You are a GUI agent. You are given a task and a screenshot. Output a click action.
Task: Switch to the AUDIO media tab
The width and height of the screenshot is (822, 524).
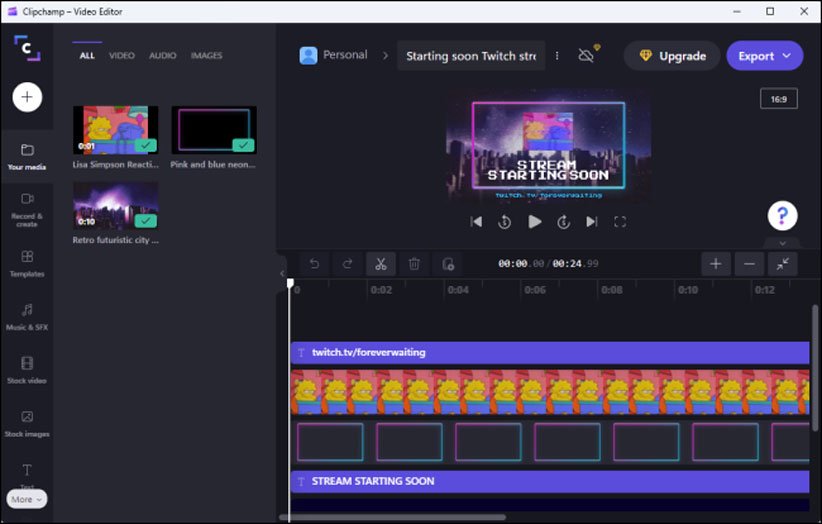tap(163, 56)
